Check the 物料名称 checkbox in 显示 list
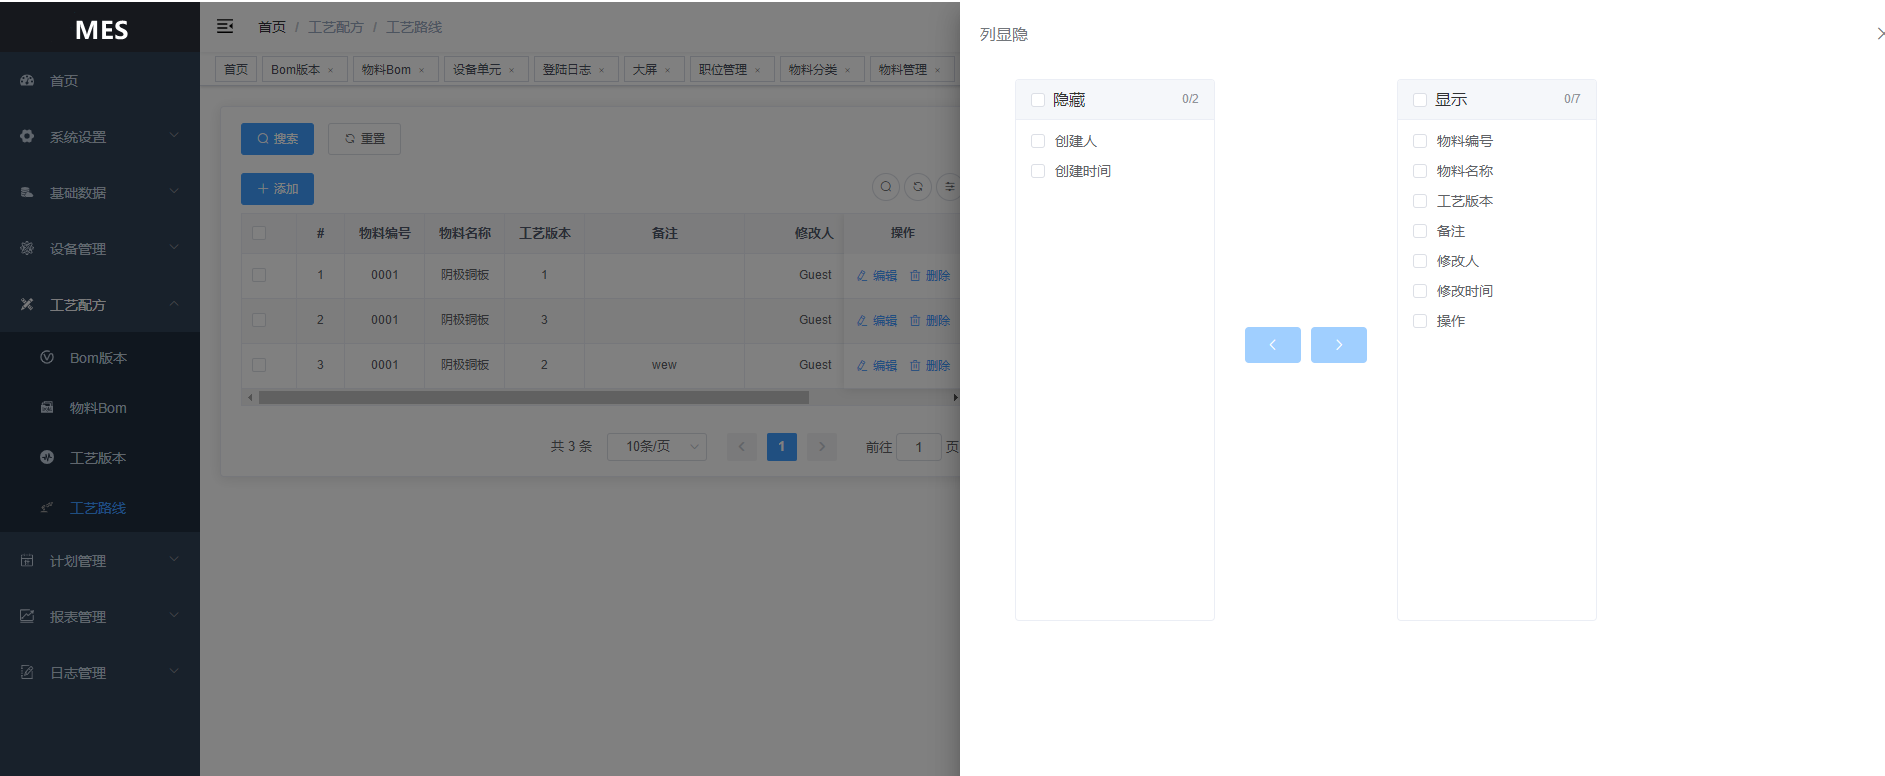 click(x=1420, y=171)
